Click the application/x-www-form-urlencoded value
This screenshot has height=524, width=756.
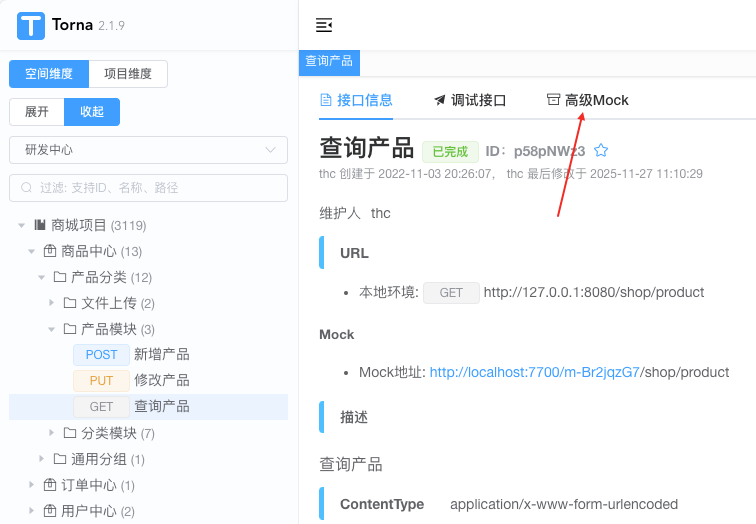pyautogui.click(x=564, y=504)
